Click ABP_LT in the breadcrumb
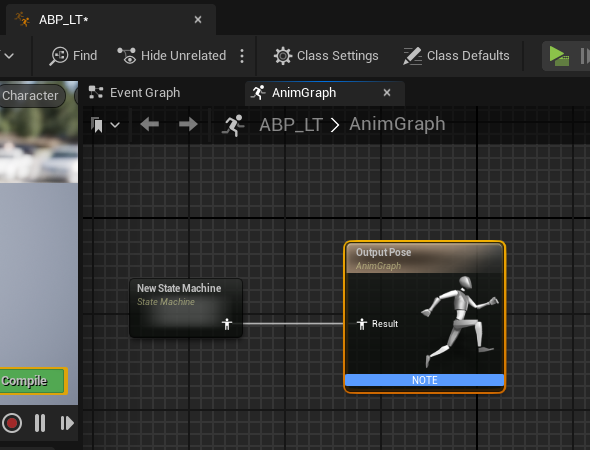The height and width of the screenshot is (450, 590). (x=291, y=125)
